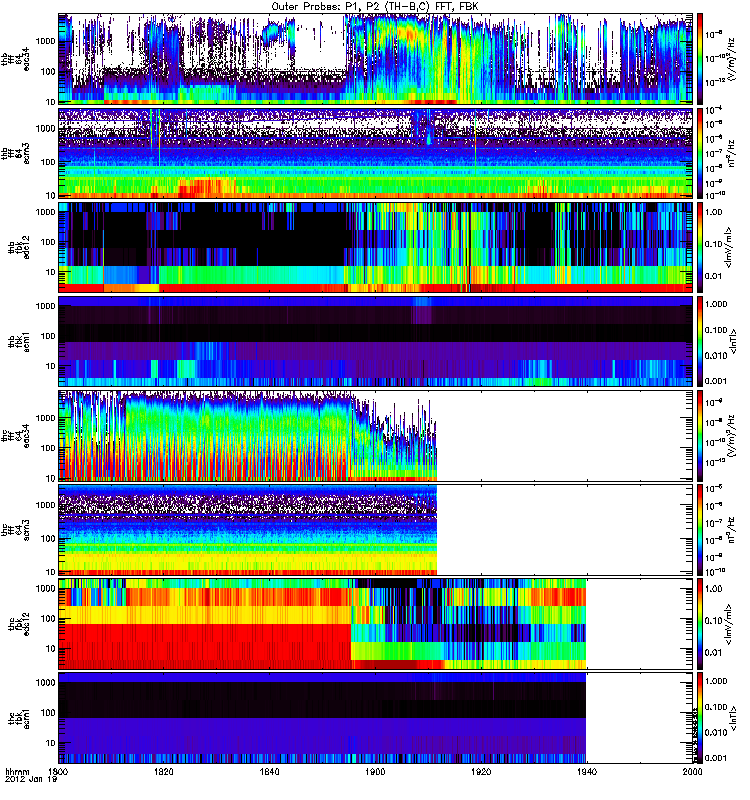Click the color bar beside thc edc34 panel
750x800 pixels.
[x=700, y=436]
